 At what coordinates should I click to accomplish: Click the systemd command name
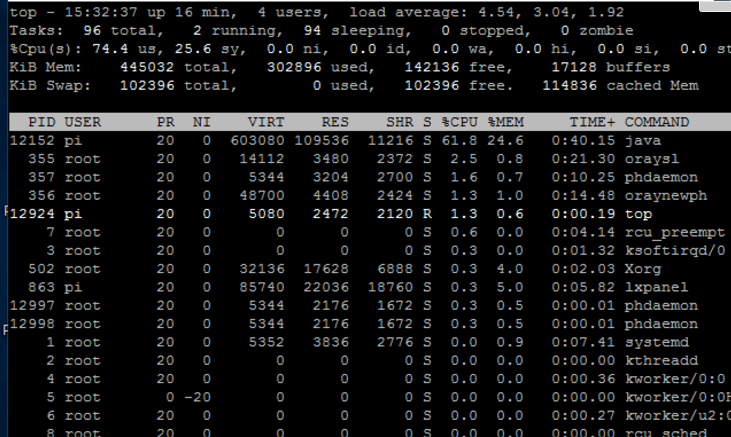point(656,342)
